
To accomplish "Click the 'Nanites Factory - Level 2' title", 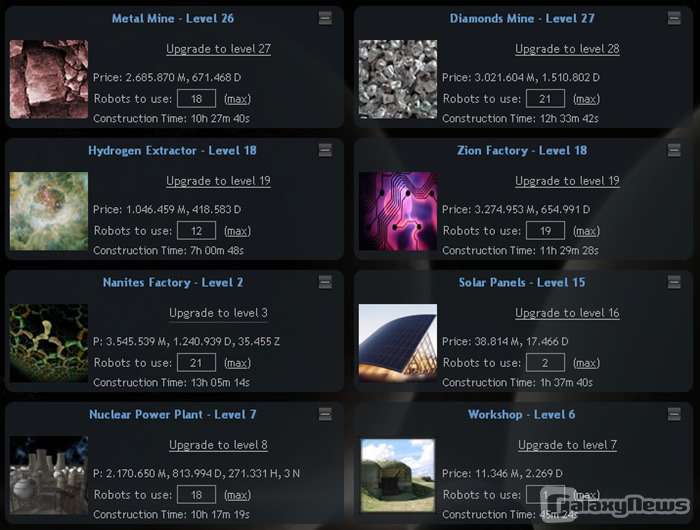I will point(173,282).
